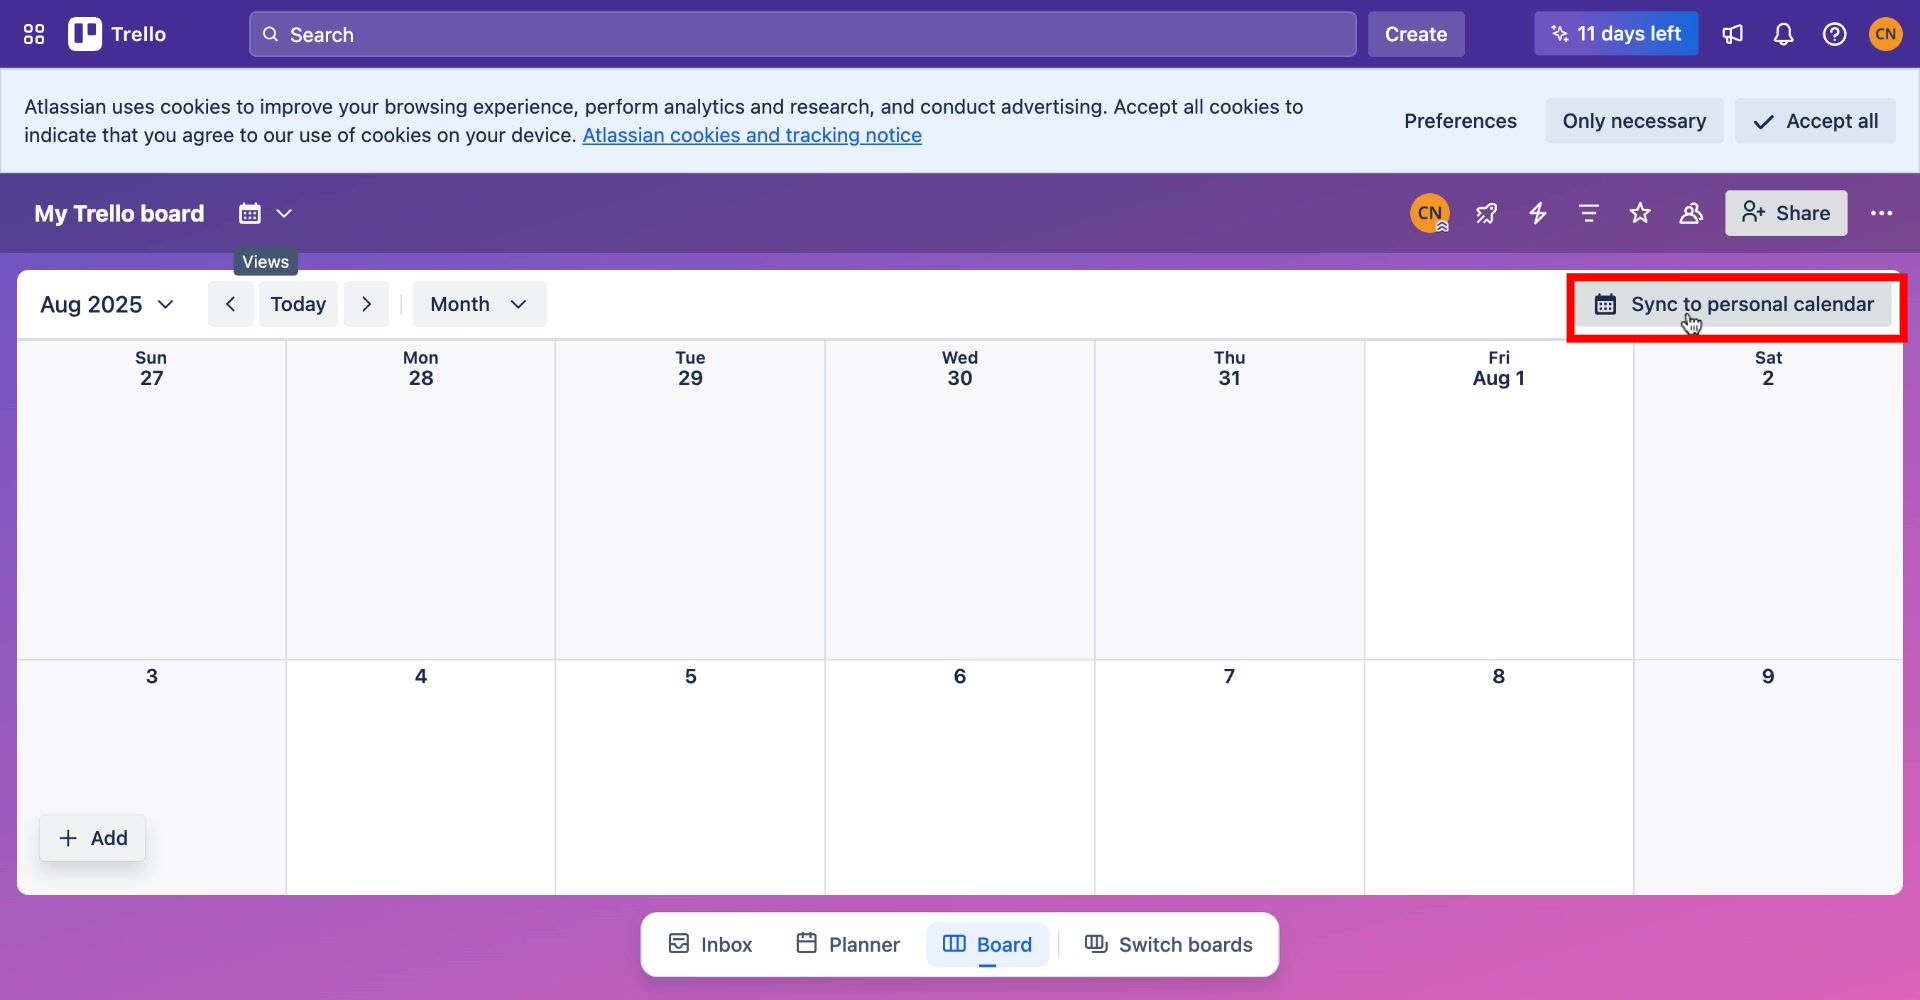Click the Search field

800,34
